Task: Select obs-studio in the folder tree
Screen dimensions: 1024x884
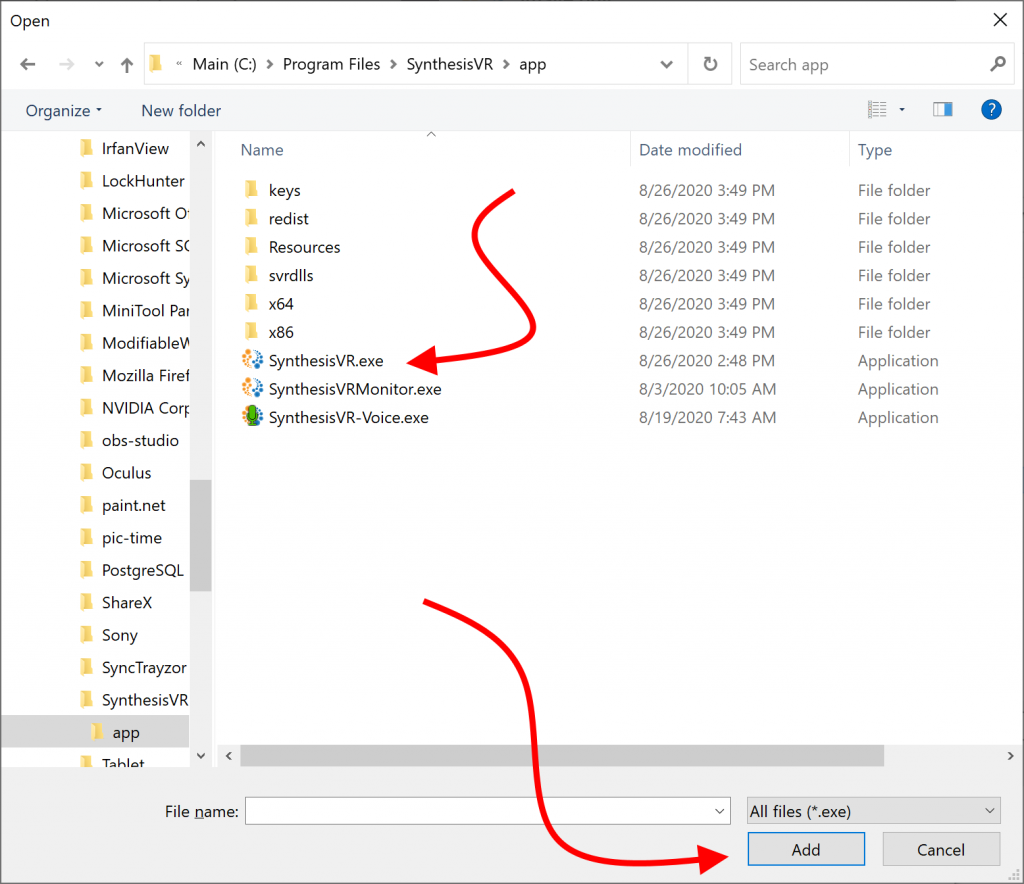Action: (x=140, y=441)
